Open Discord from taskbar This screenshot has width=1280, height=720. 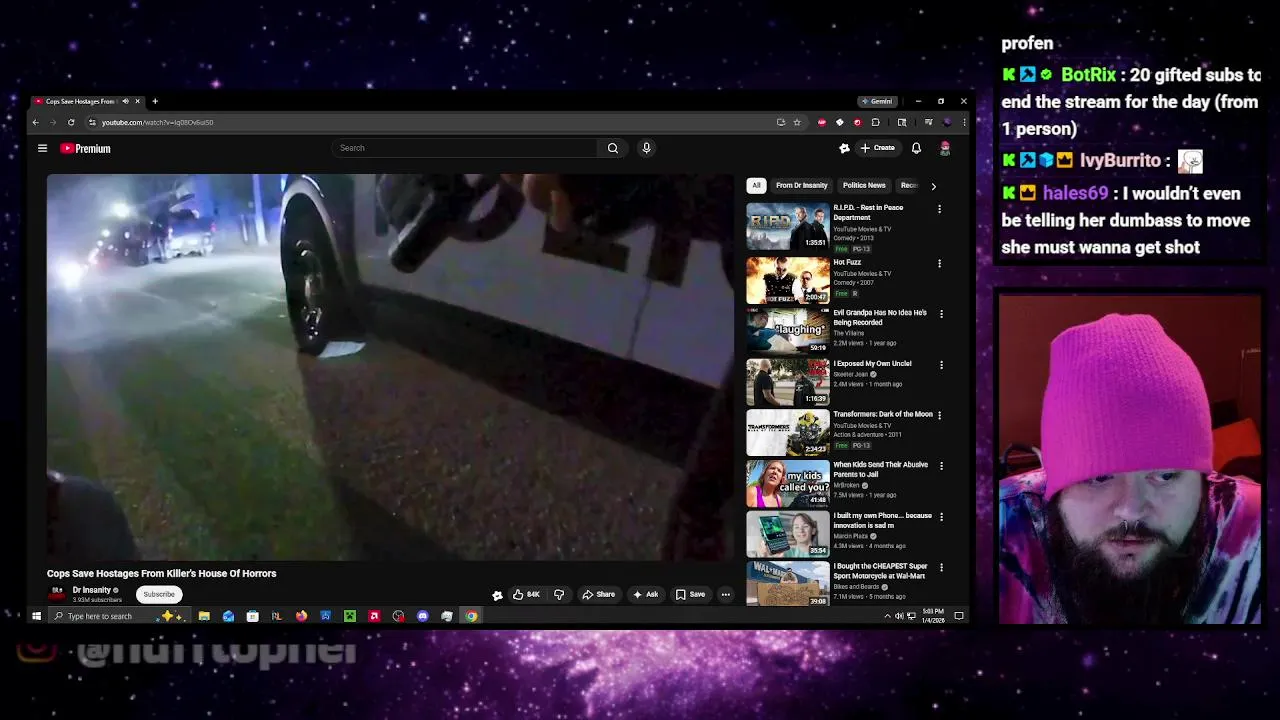(423, 616)
